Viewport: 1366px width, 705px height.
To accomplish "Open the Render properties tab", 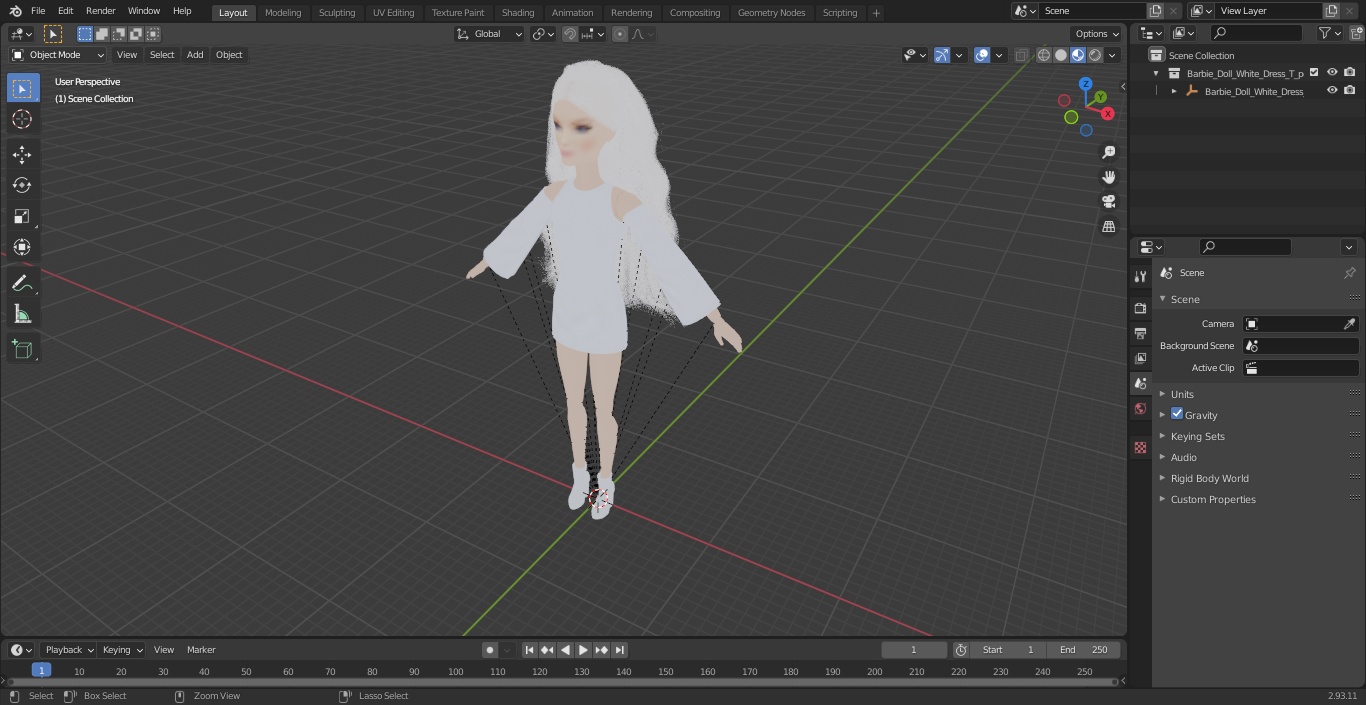I will point(1140,308).
